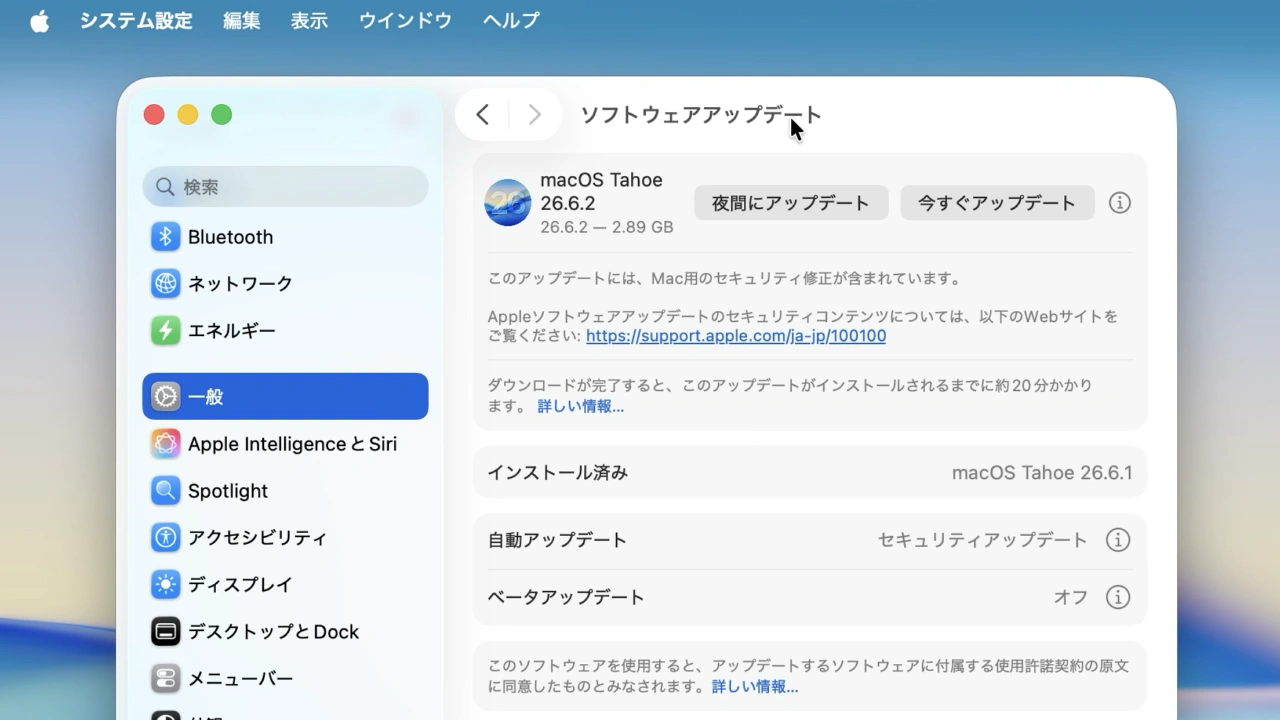Viewport: 1280px width, 720px height.
Task: Click into the 検索 search field
Action: [x=286, y=187]
